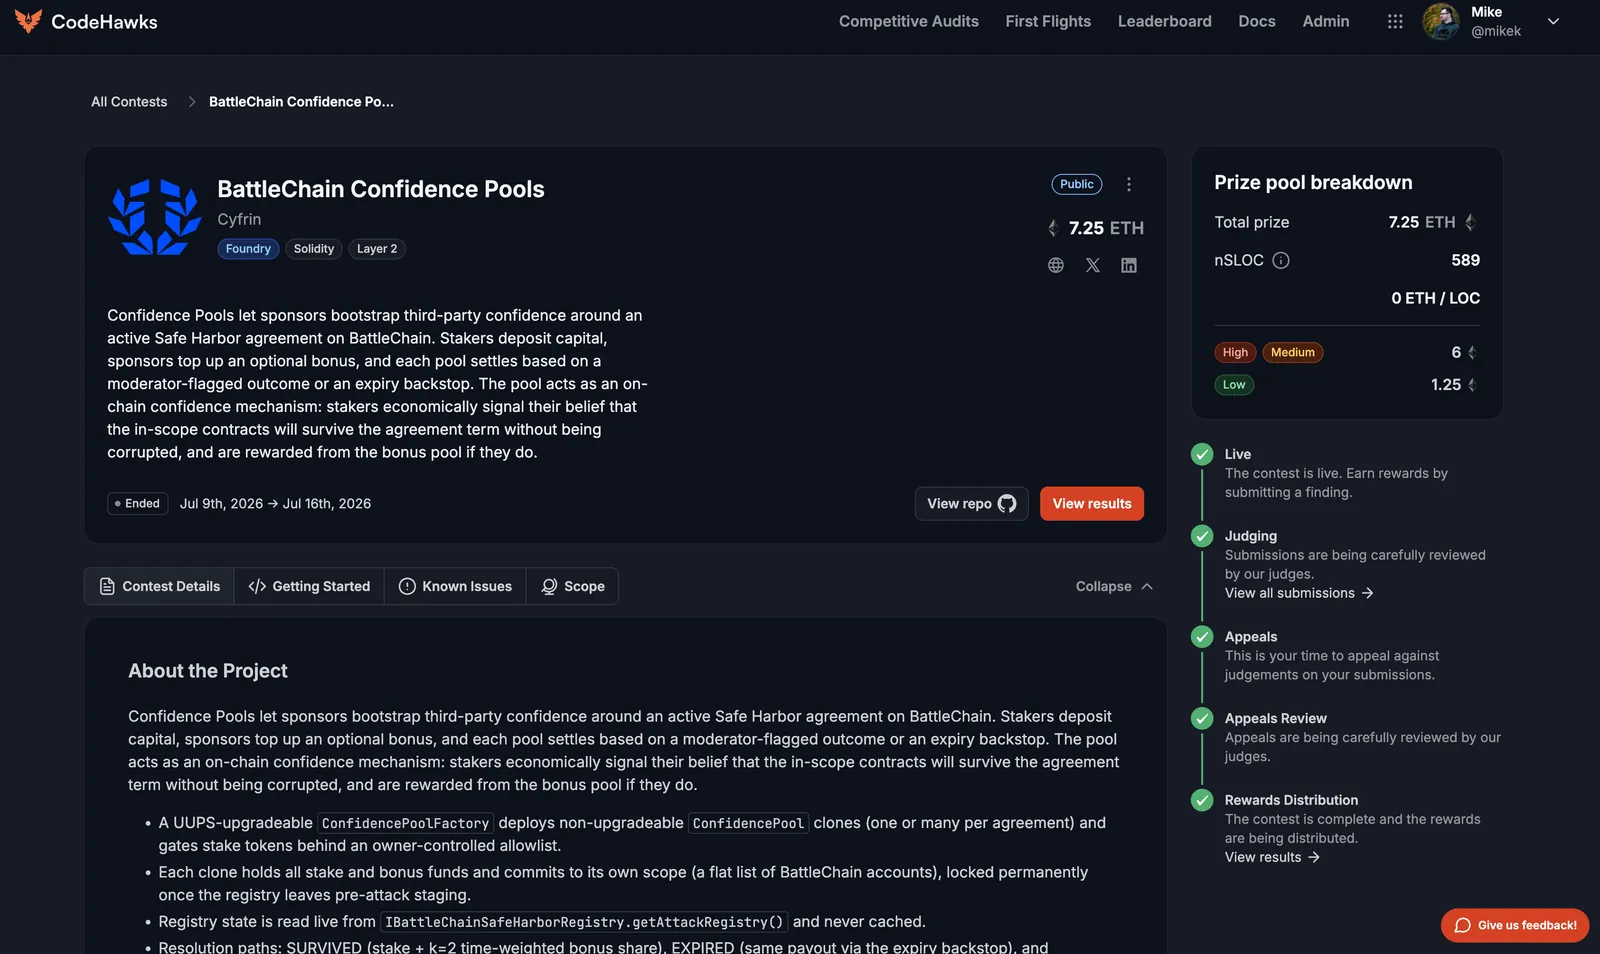Click the CodeHawks brand name

[104, 22]
